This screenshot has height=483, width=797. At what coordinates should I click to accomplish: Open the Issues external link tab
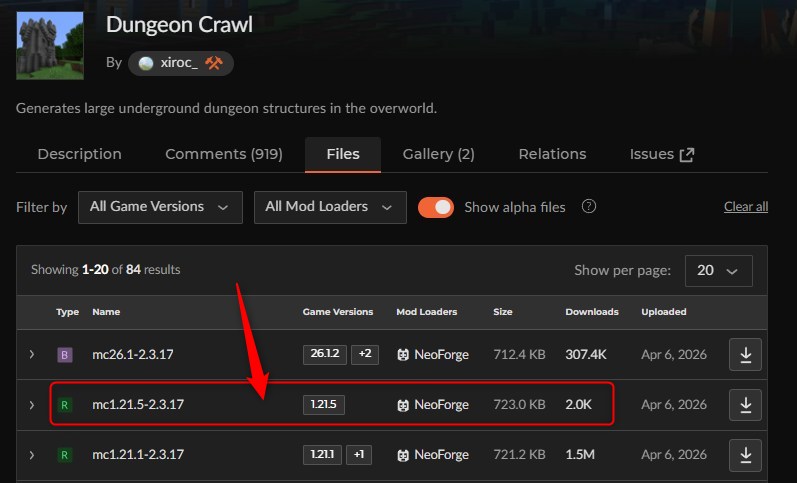point(662,154)
